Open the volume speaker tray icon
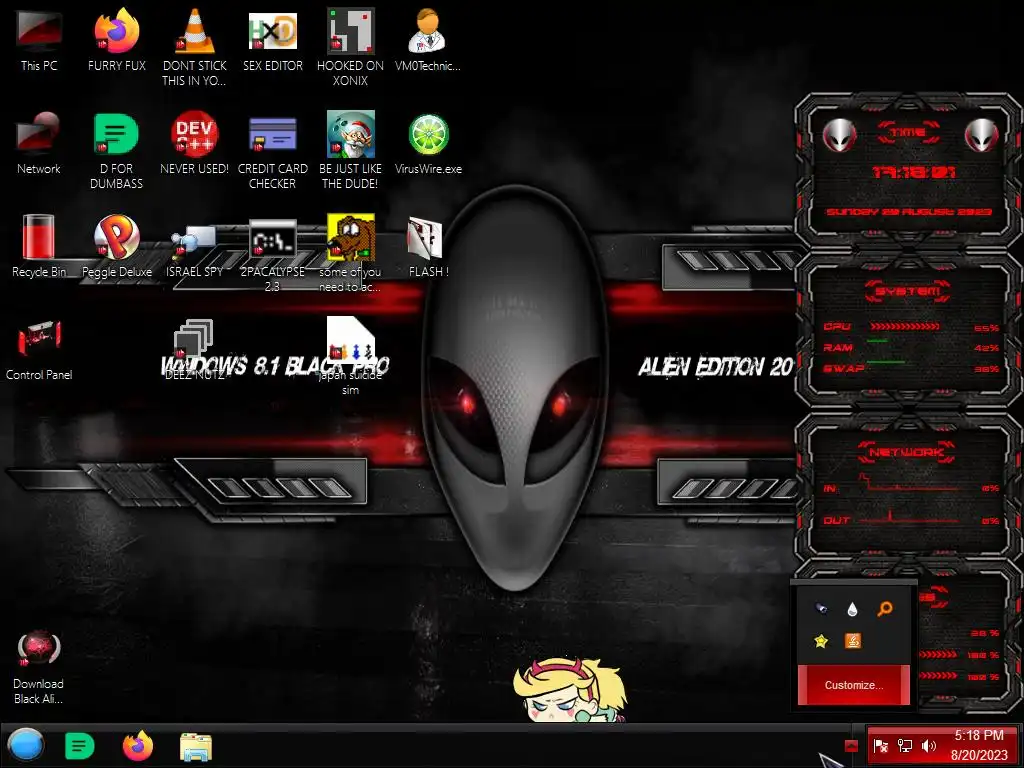The width and height of the screenshot is (1024, 768). pyautogui.click(x=929, y=746)
